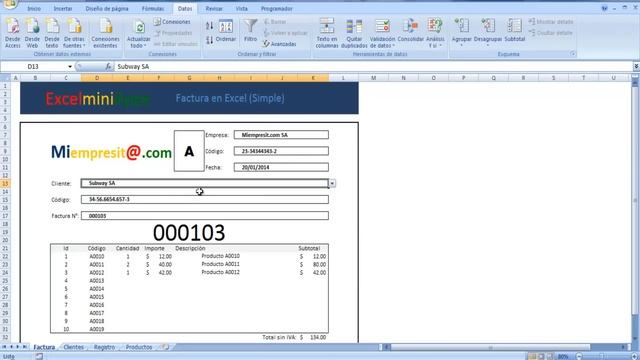Switch to Insertar ribbon tab
640x360 pixels.
click(x=63, y=9)
